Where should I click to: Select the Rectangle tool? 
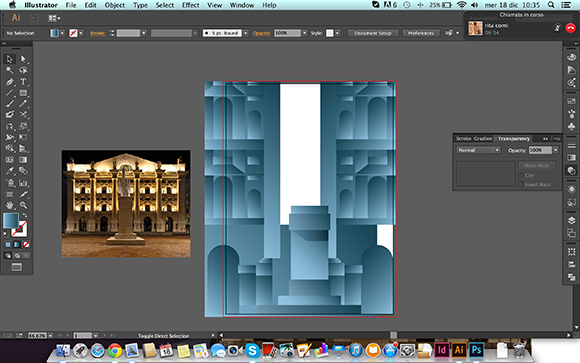[23, 93]
